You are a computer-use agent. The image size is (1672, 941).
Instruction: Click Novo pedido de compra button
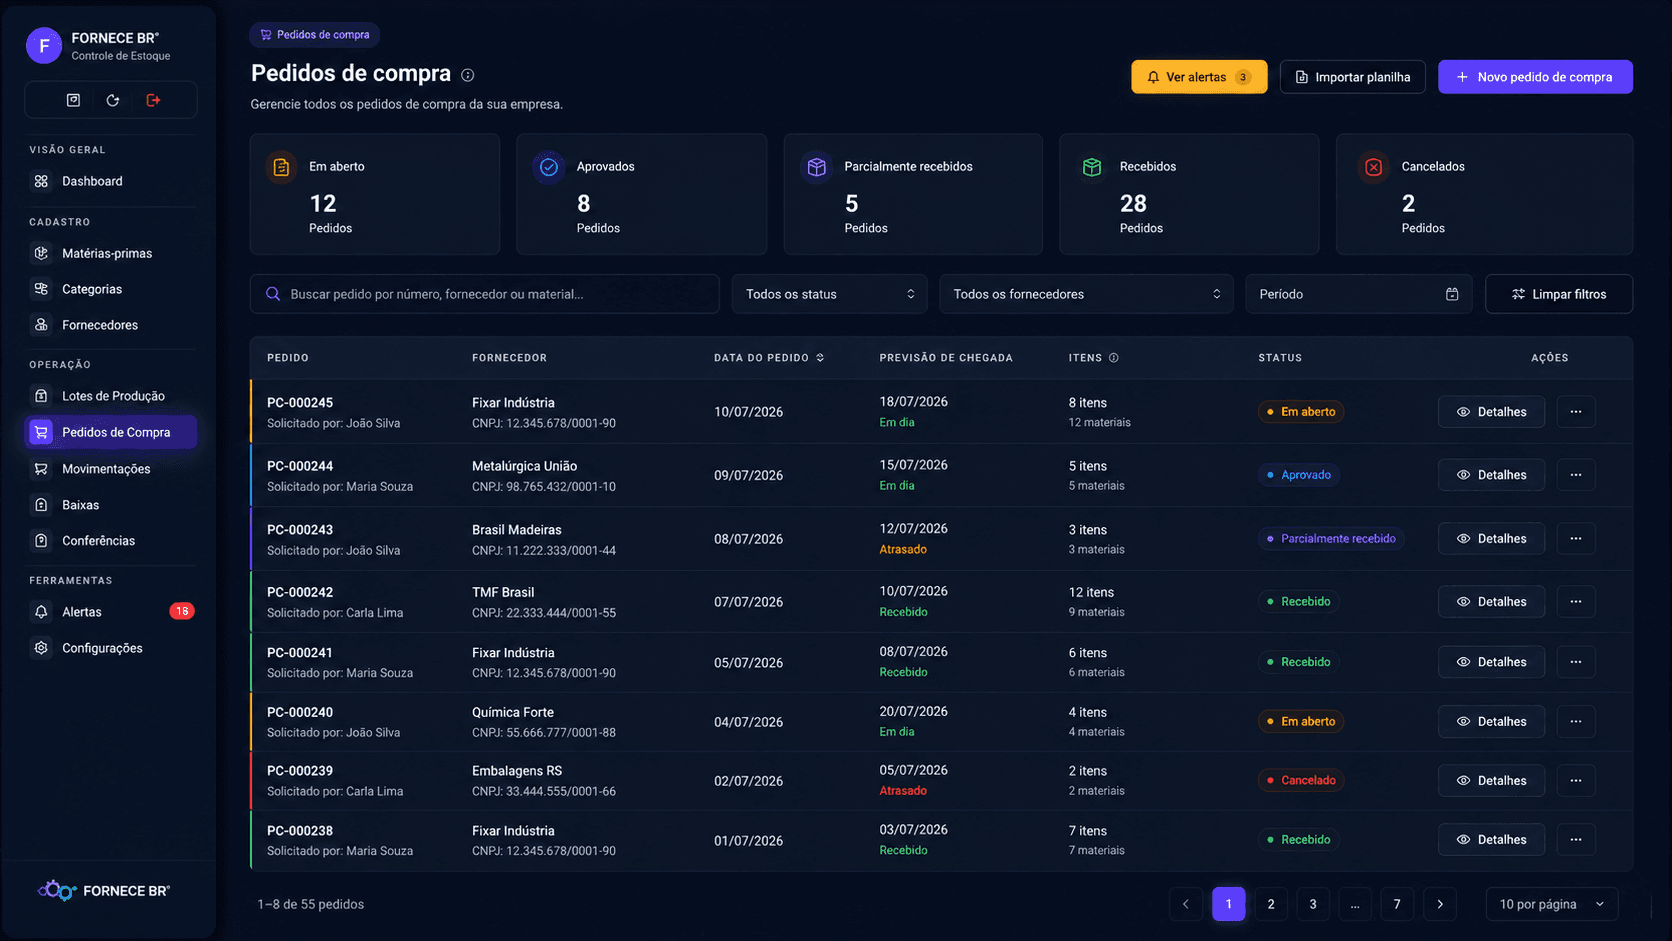(x=1535, y=77)
